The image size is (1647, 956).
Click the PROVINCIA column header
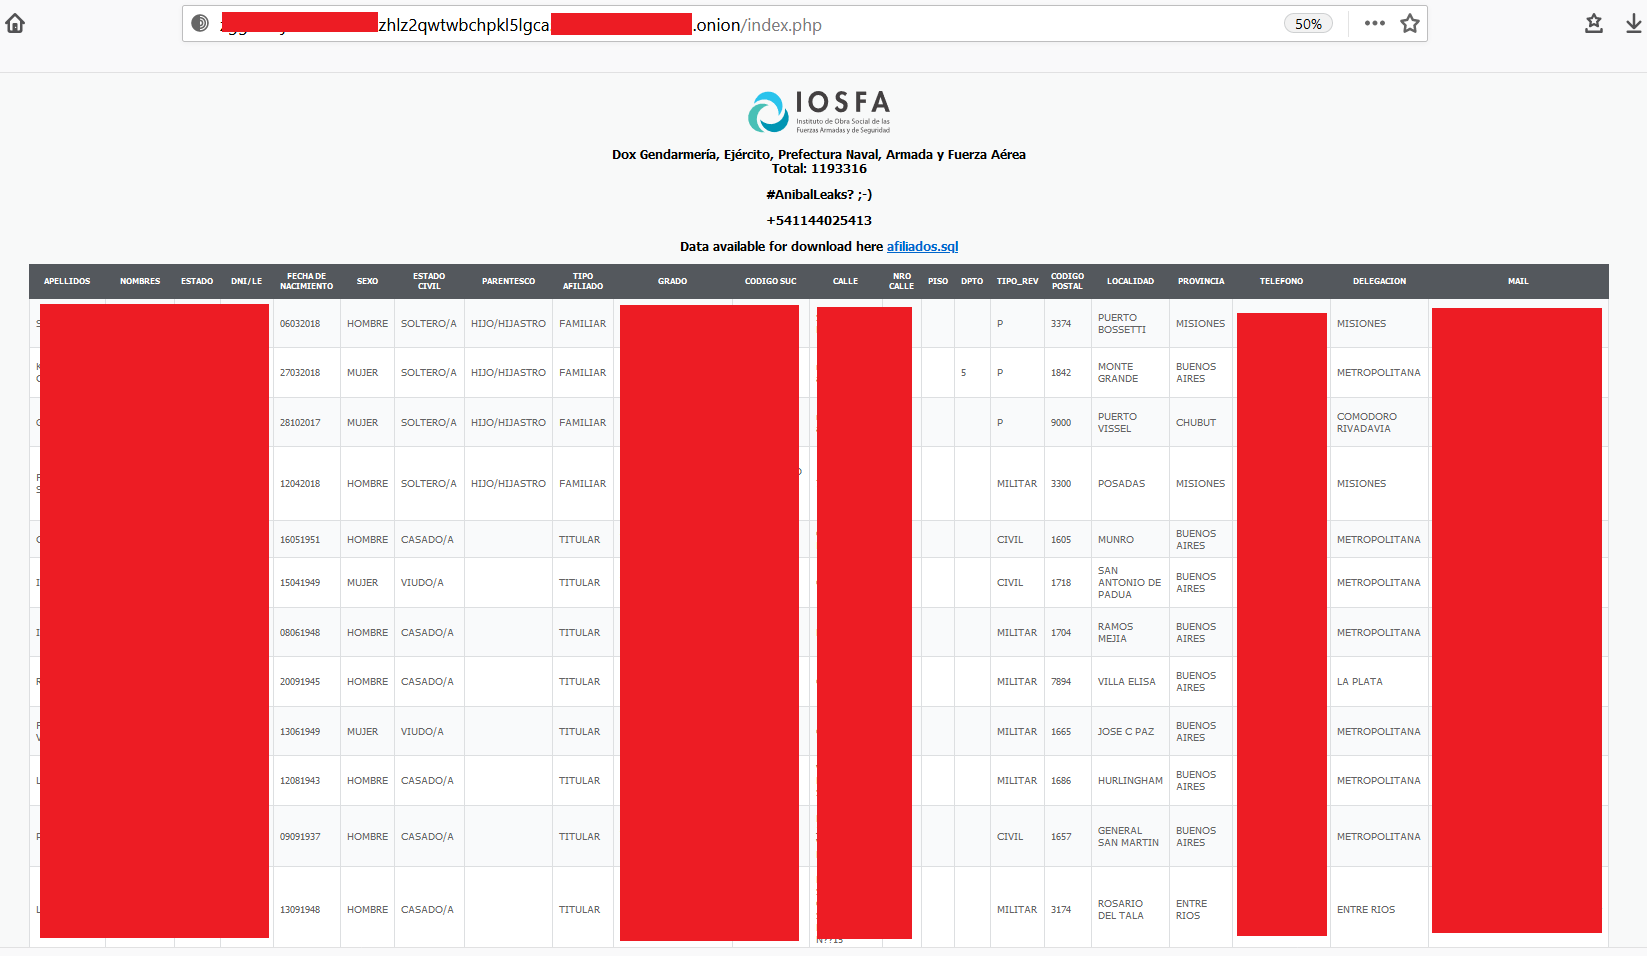click(1201, 281)
